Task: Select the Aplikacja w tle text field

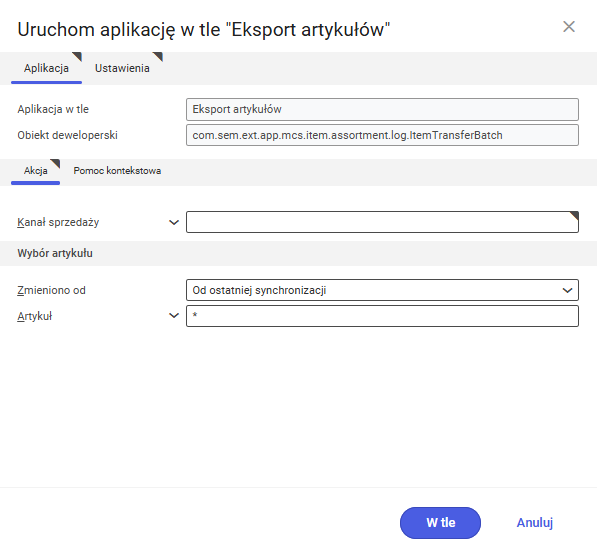Action: (382, 109)
